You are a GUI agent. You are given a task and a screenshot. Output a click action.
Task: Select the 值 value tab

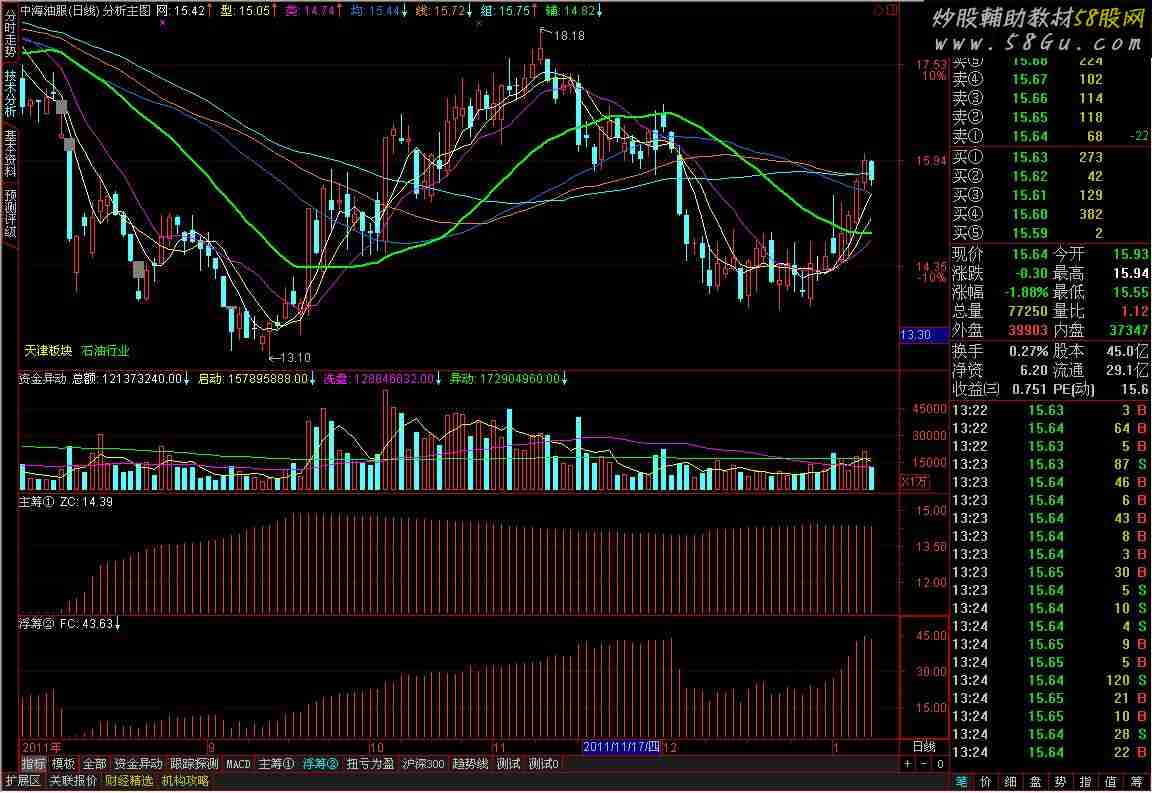(x=1111, y=782)
